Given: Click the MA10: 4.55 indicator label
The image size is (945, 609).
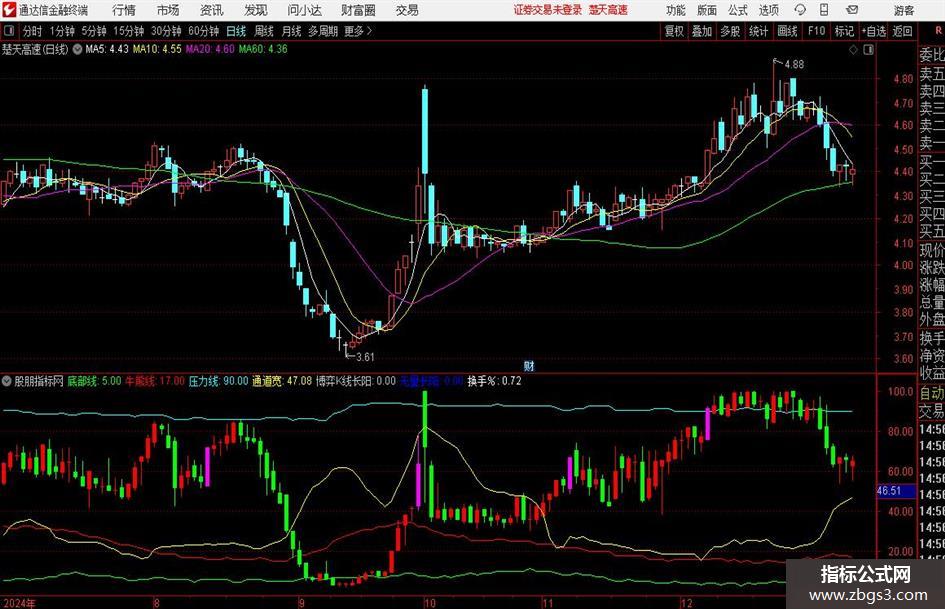Looking at the screenshot, I should point(157,49).
